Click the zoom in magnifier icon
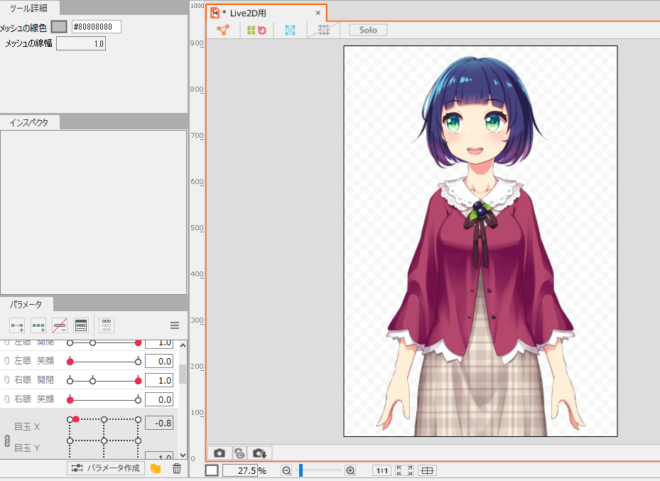 (x=350, y=470)
